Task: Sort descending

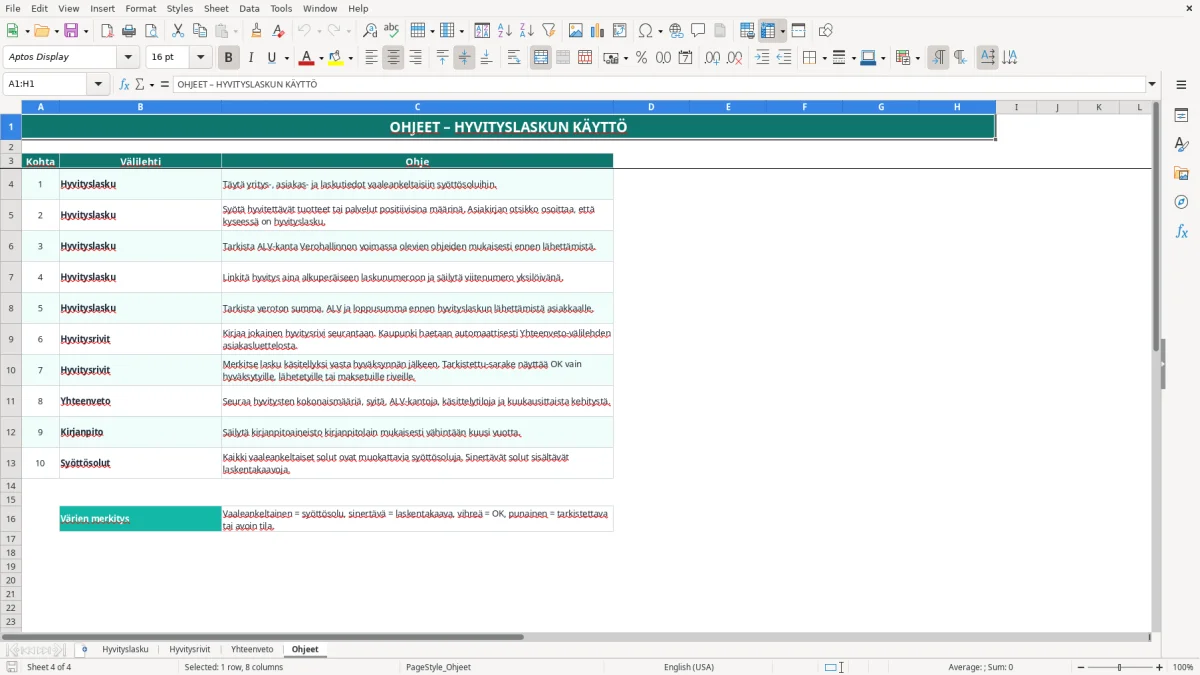Action: tap(526, 31)
